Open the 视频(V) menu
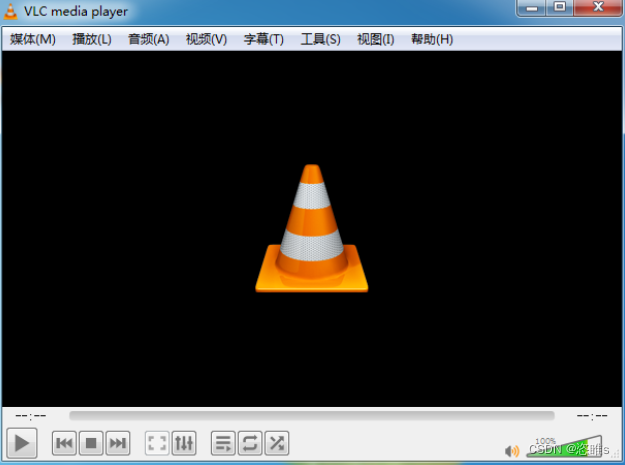The width and height of the screenshot is (625, 465). click(x=206, y=39)
